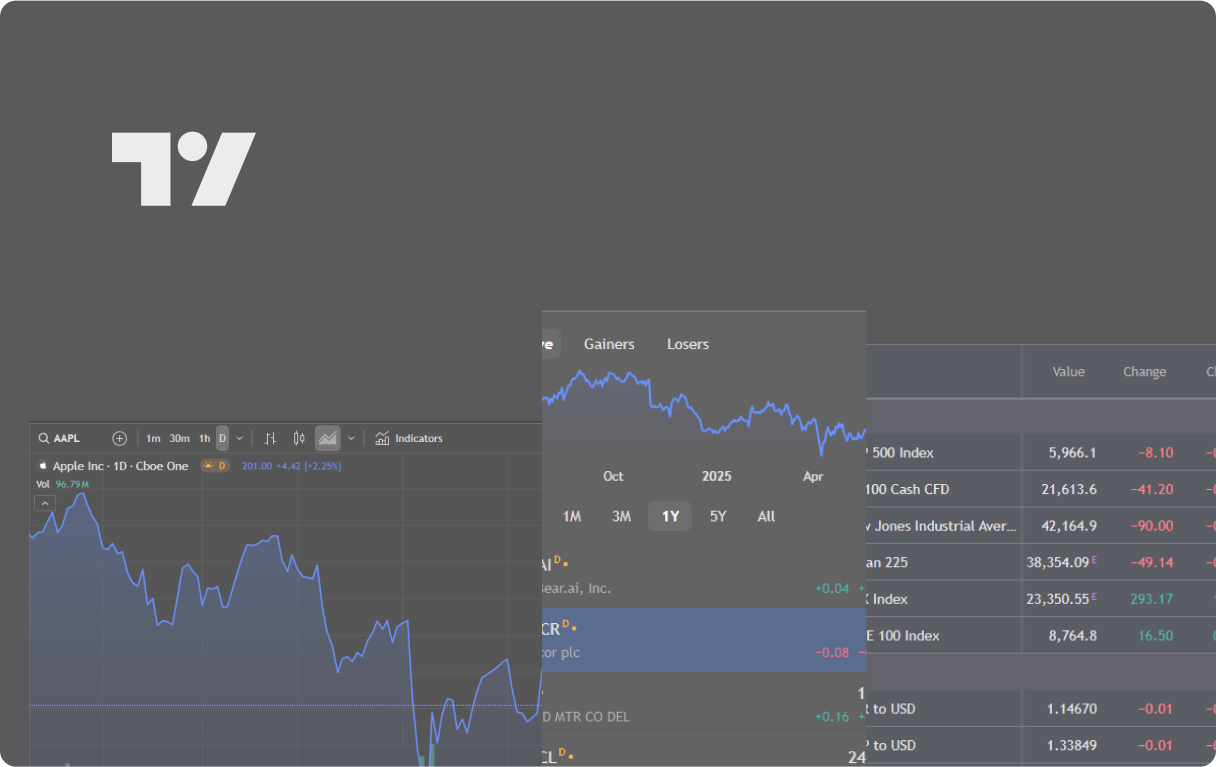Open the 500 Index row
The width and height of the screenshot is (1216, 767).
(x=1041, y=453)
